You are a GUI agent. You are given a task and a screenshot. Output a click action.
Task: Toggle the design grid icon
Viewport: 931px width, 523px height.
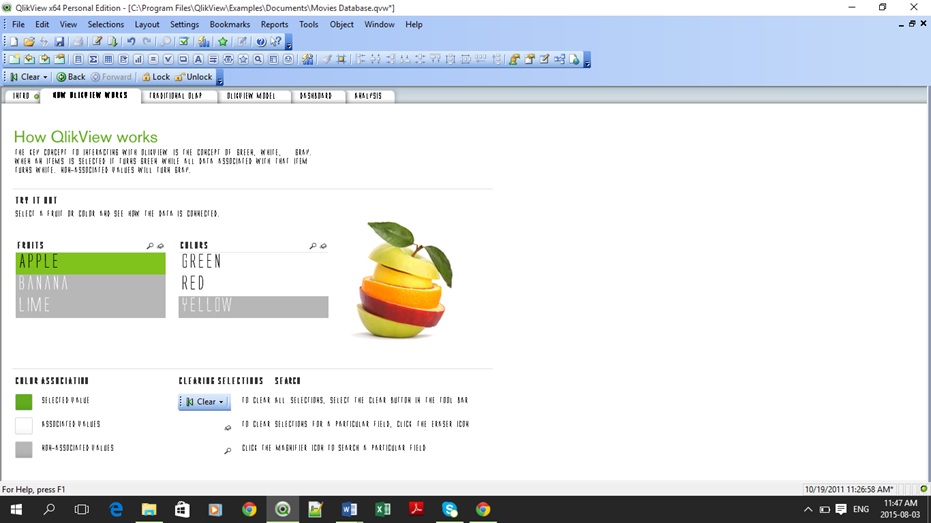pos(341,59)
